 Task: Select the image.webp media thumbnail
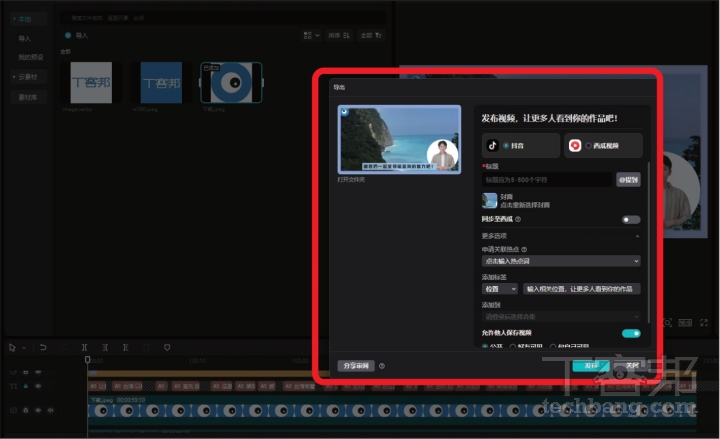tap(91, 83)
